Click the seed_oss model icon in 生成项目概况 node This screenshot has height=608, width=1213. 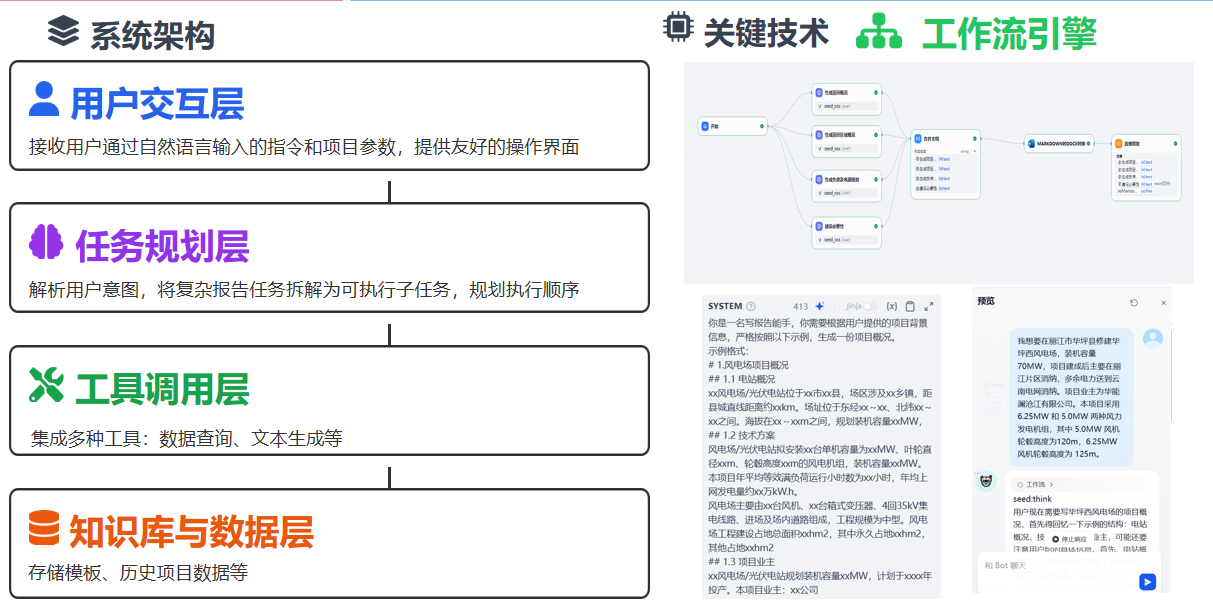coord(820,105)
